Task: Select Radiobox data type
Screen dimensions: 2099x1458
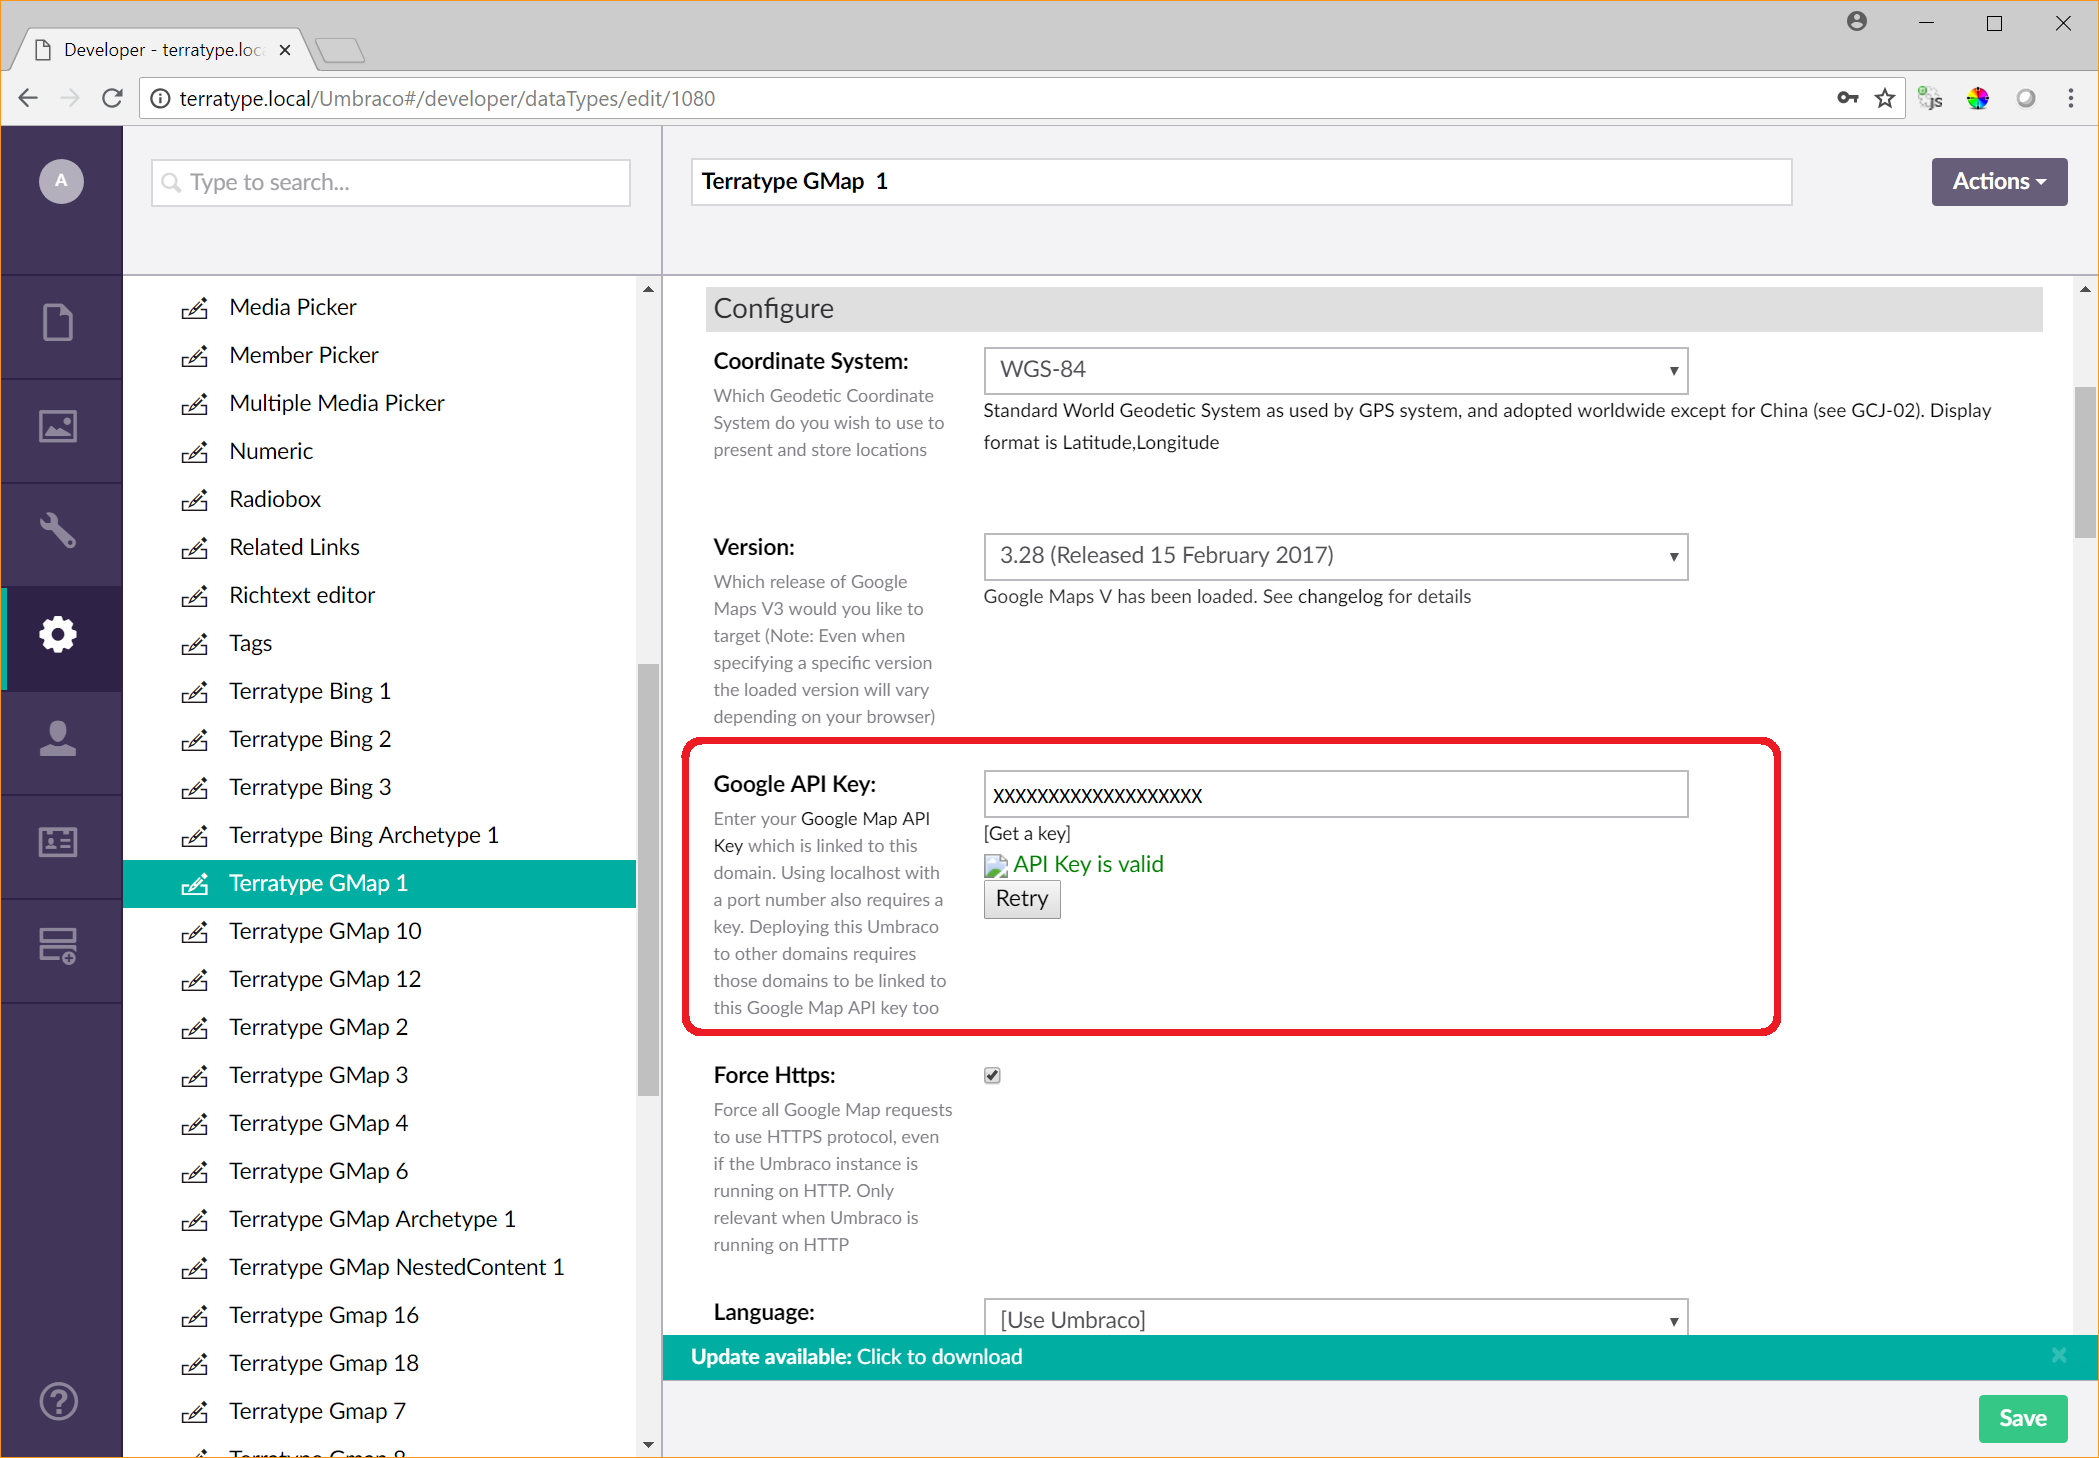Action: [x=275, y=499]
